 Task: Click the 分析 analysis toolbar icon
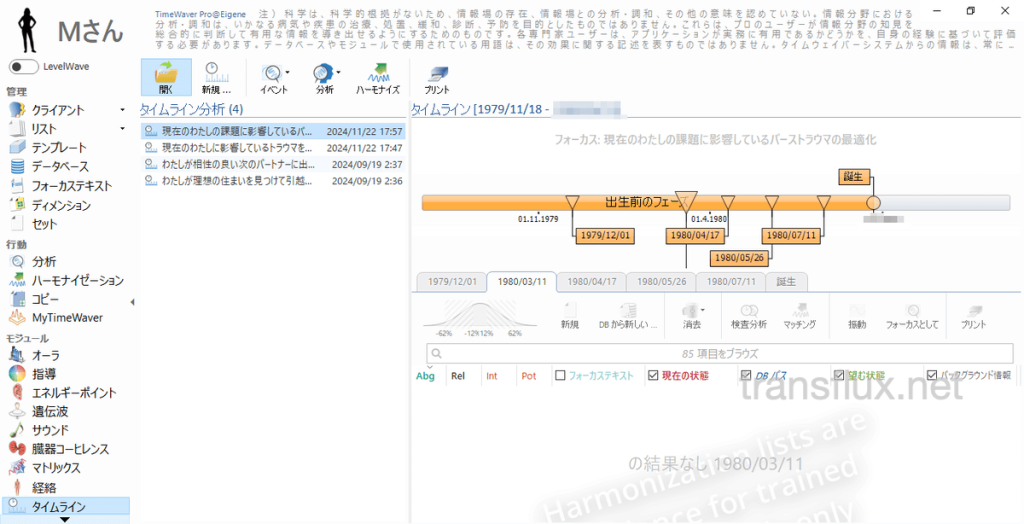click(324, 78)
